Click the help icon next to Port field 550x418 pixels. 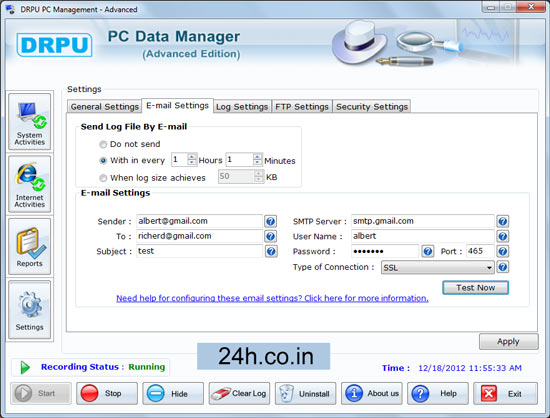pyautogui.click(x=502, y=251)
